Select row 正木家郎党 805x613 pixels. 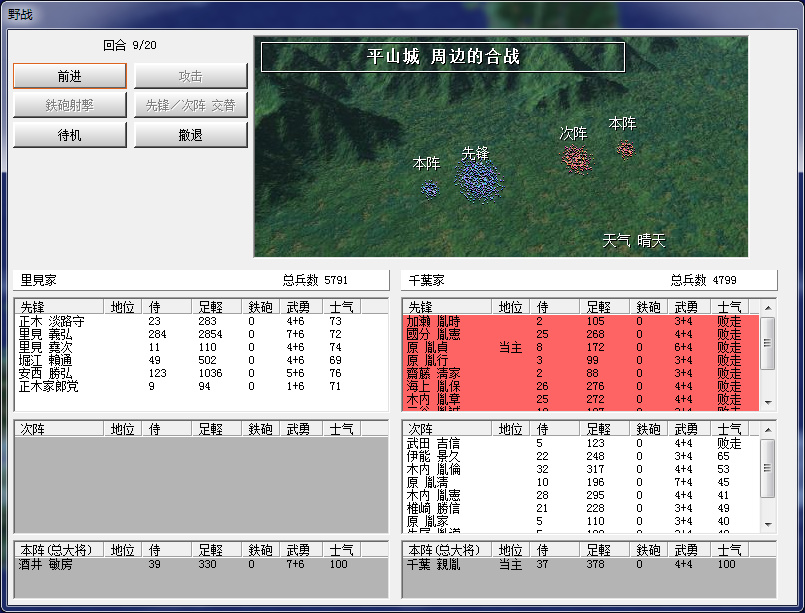coord(201,386)
